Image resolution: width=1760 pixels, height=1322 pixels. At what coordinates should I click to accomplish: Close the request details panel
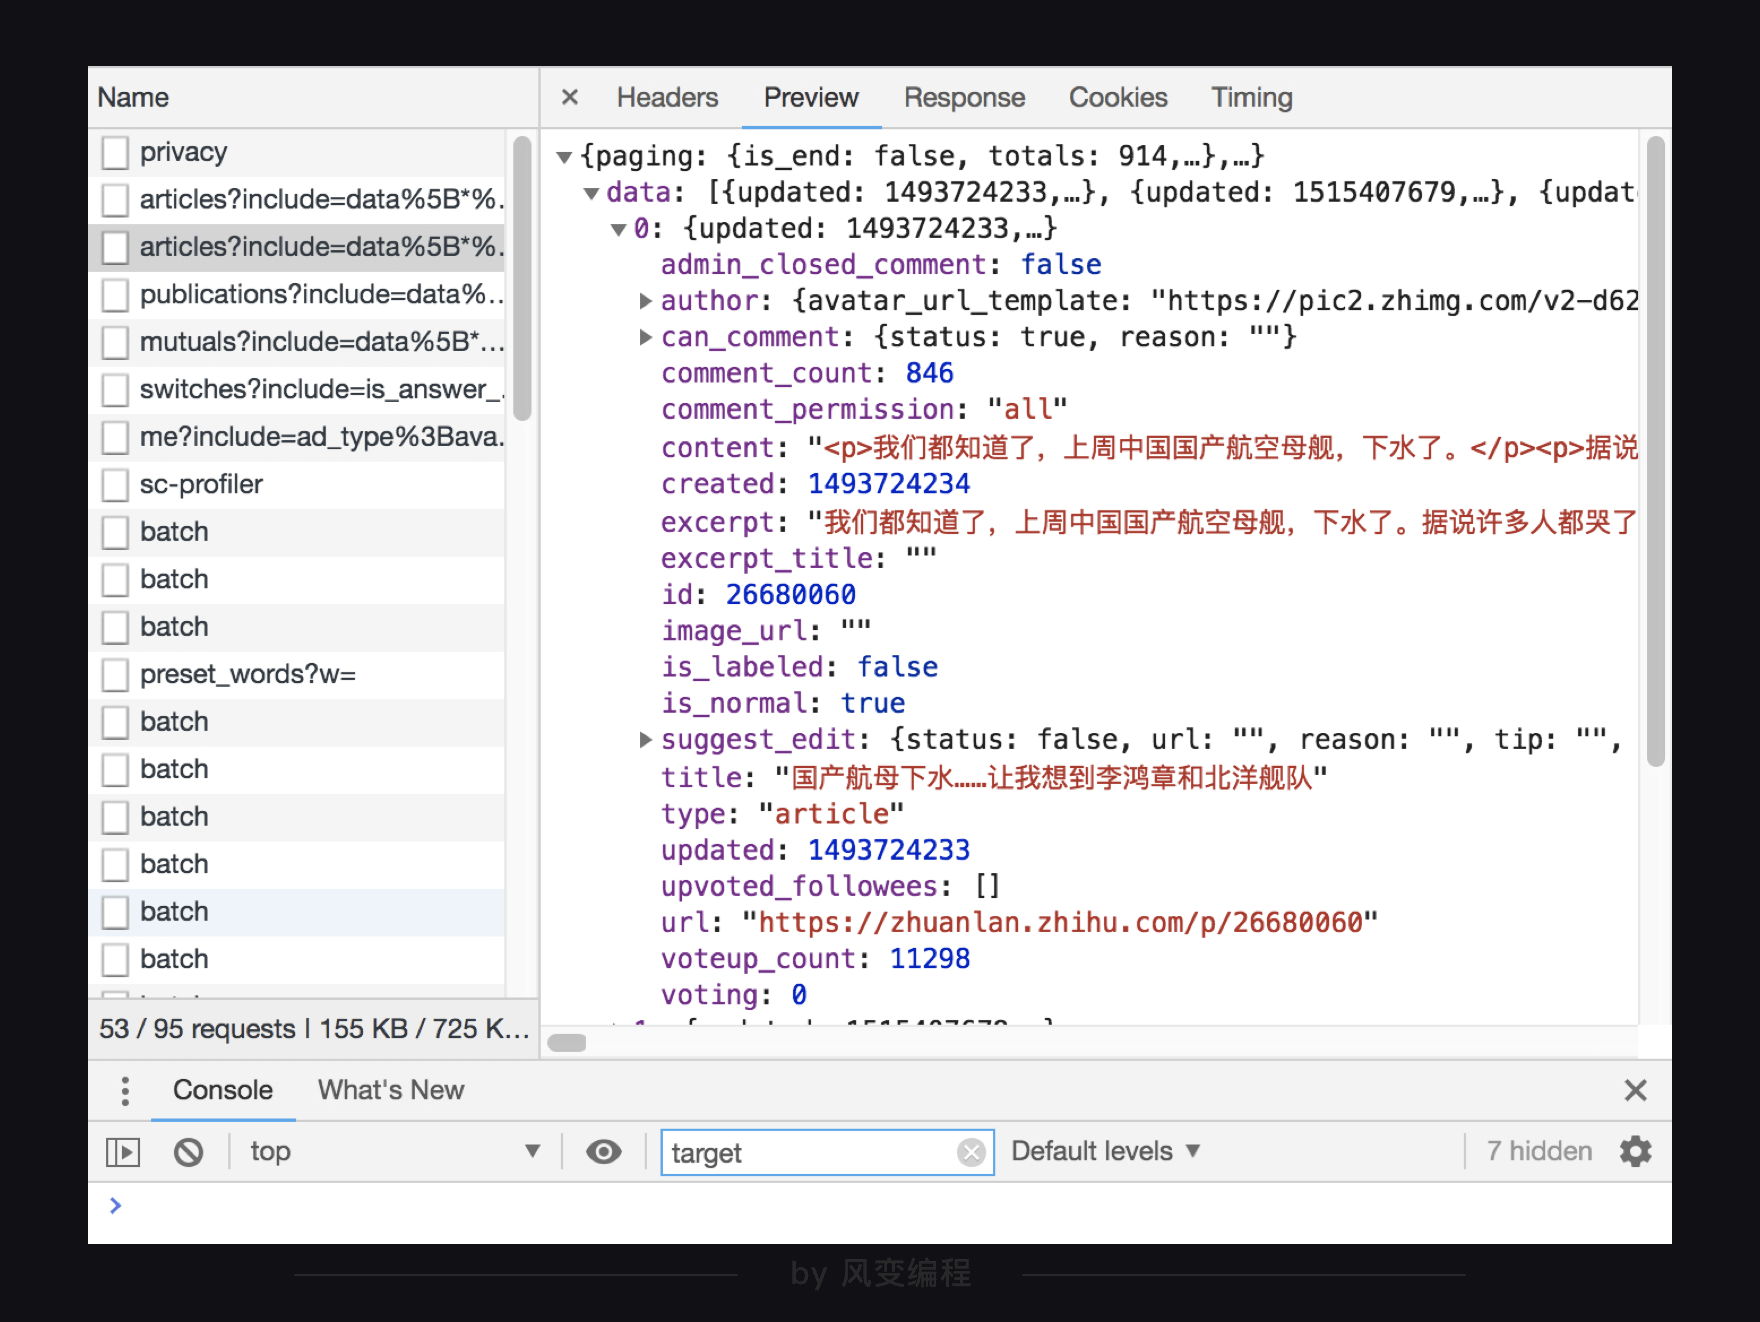pos(570,97)
